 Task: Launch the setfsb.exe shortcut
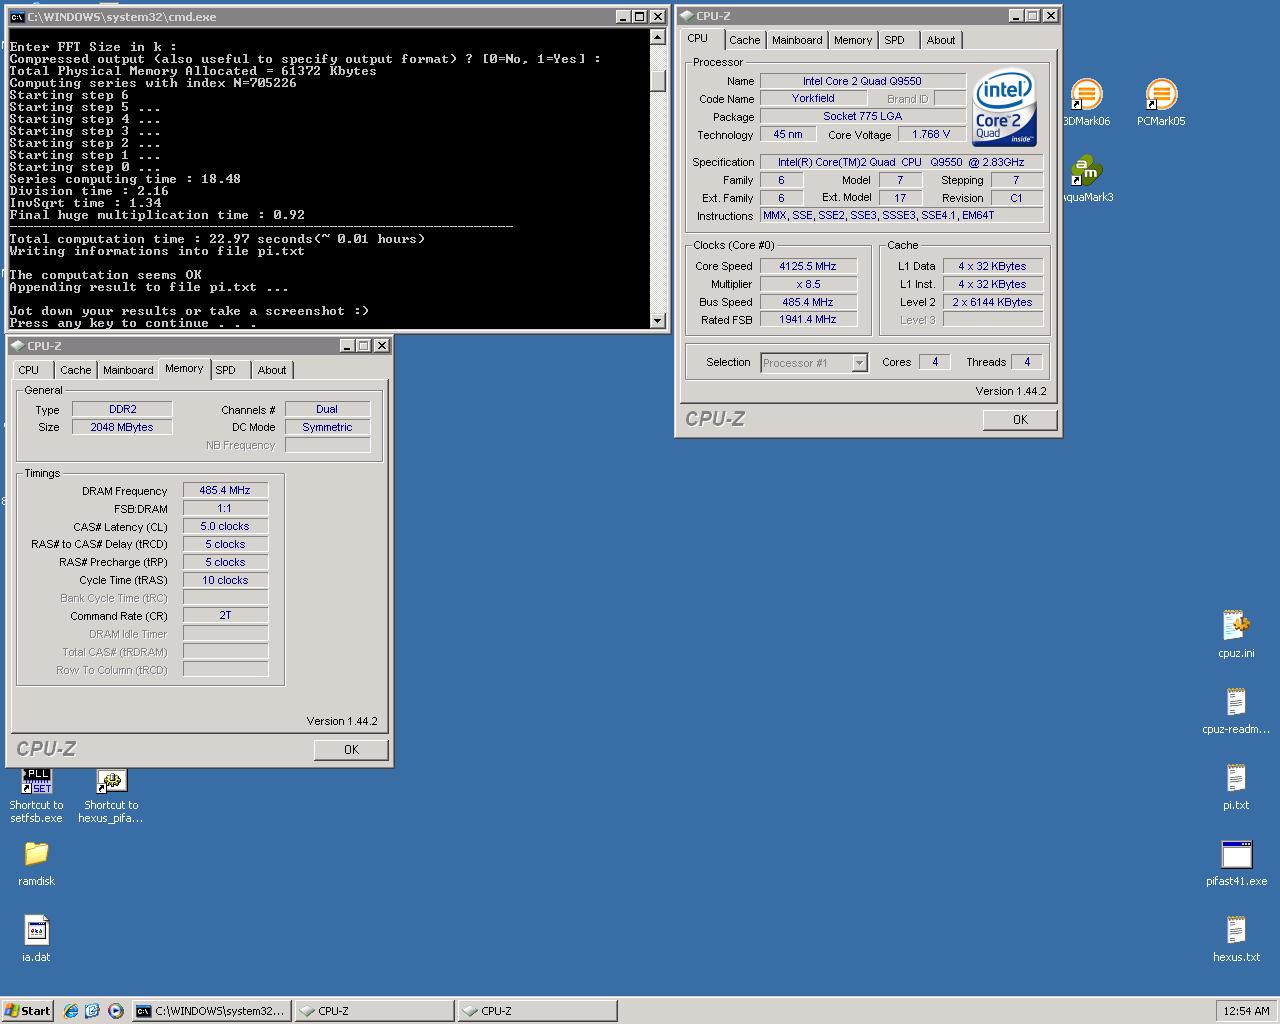click(x=36, y=781)
